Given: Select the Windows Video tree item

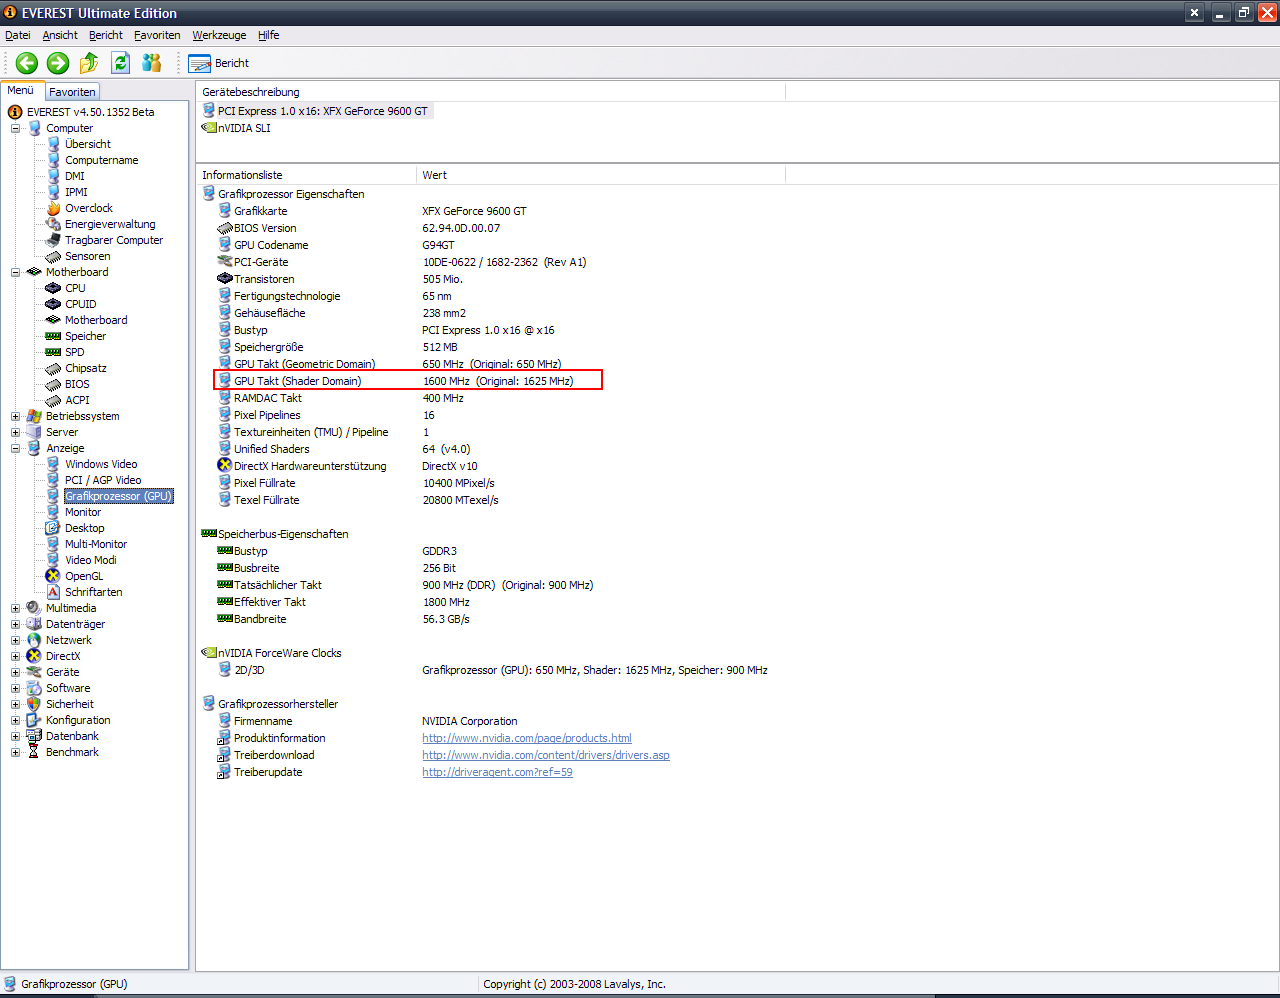Looking at the screenshot, I should 101,464.
